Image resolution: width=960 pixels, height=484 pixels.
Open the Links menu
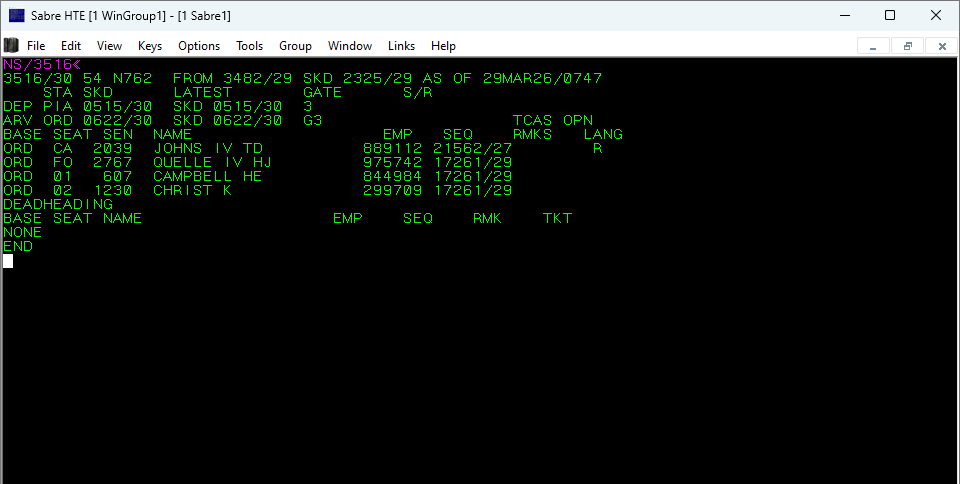click(402, 46)
